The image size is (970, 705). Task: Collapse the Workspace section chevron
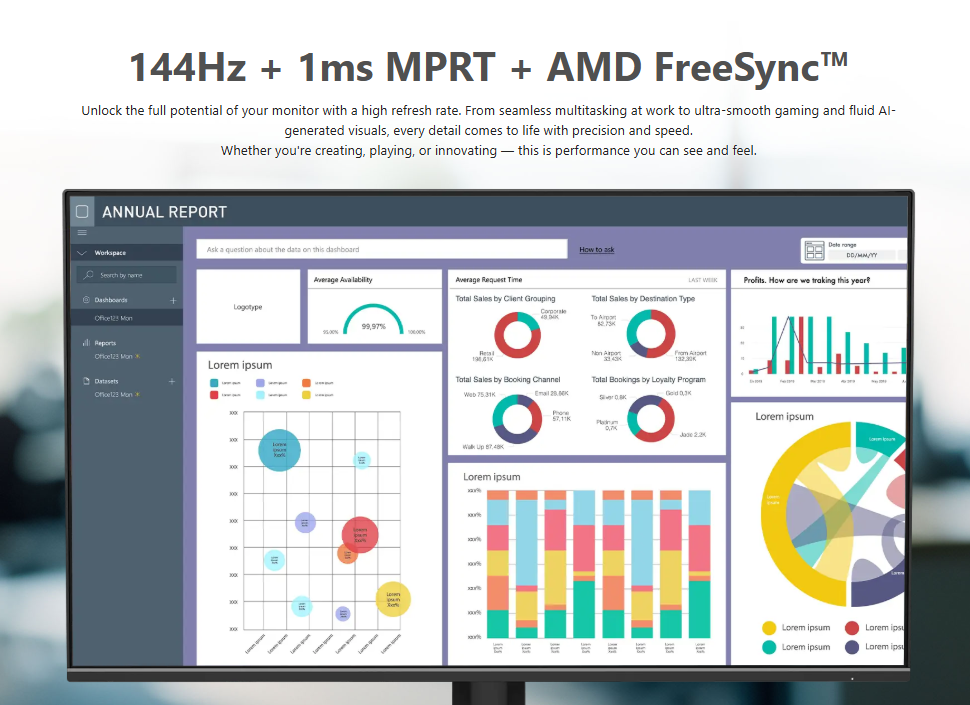(x=83, y=253)
